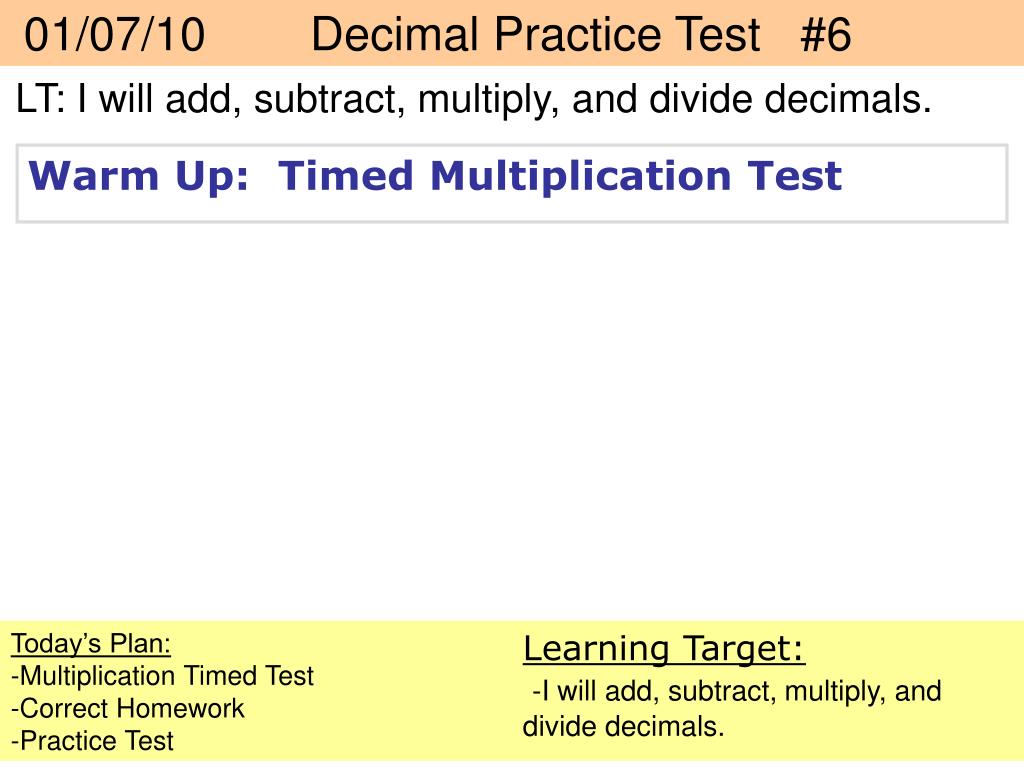Click the word multiply in the LT line
1024x768 pixels.
[488, 100]
